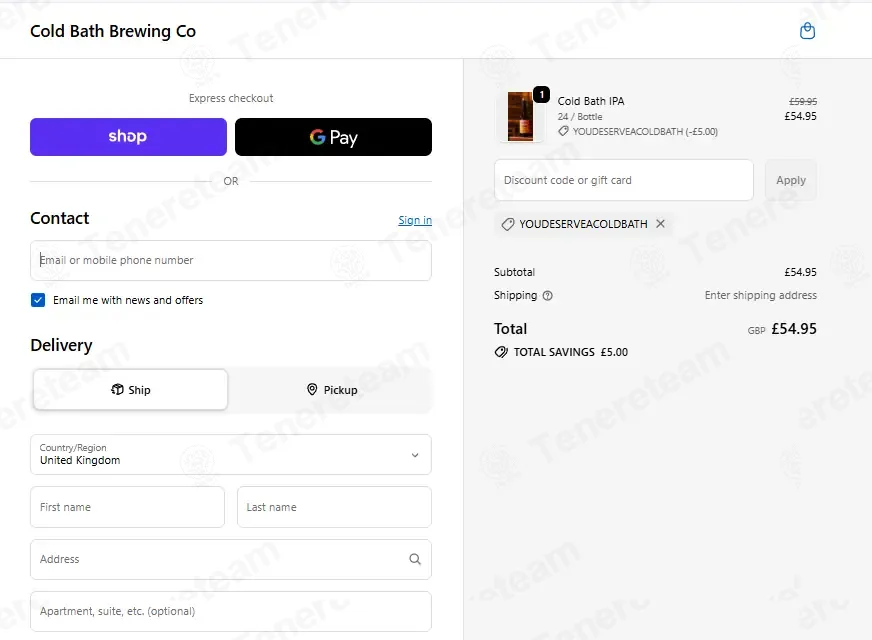
Task: Remove the YOUDESERVEACOLDBATH discount code
Action: [660, 224]
